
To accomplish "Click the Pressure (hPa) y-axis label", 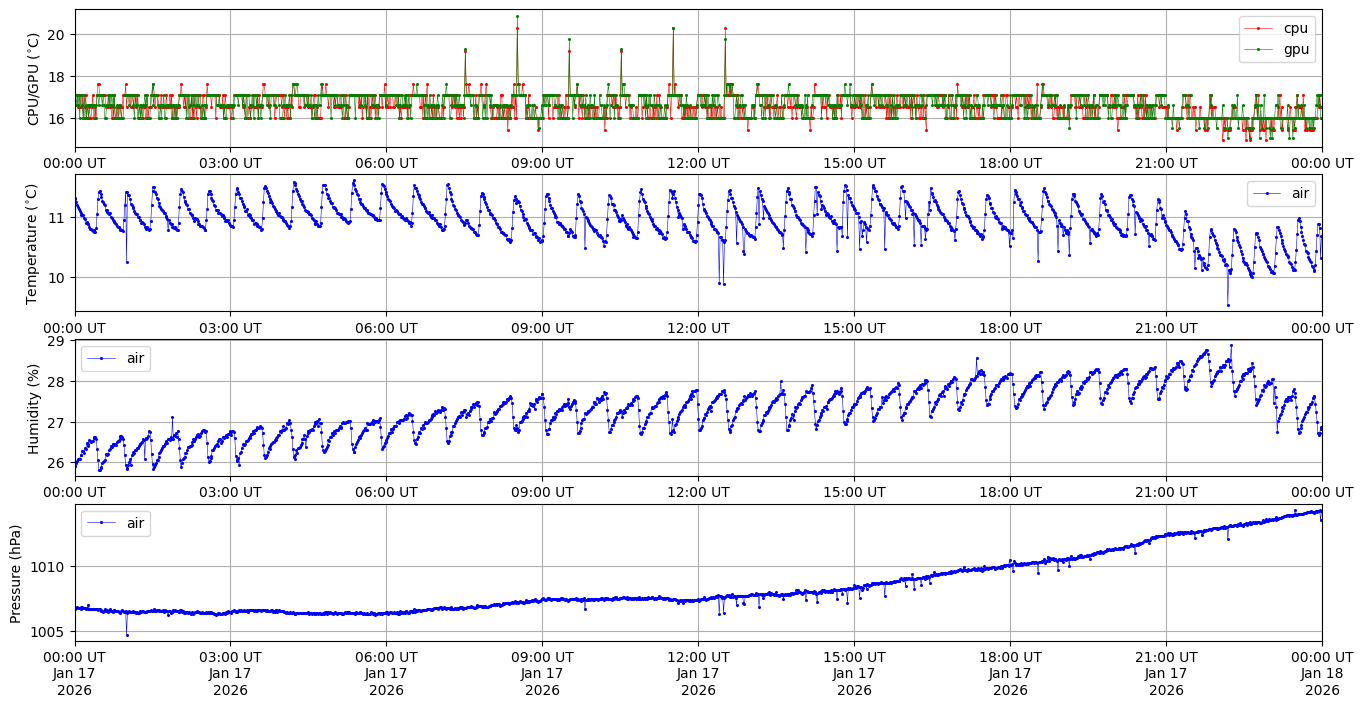I will [x=16, y=572].
